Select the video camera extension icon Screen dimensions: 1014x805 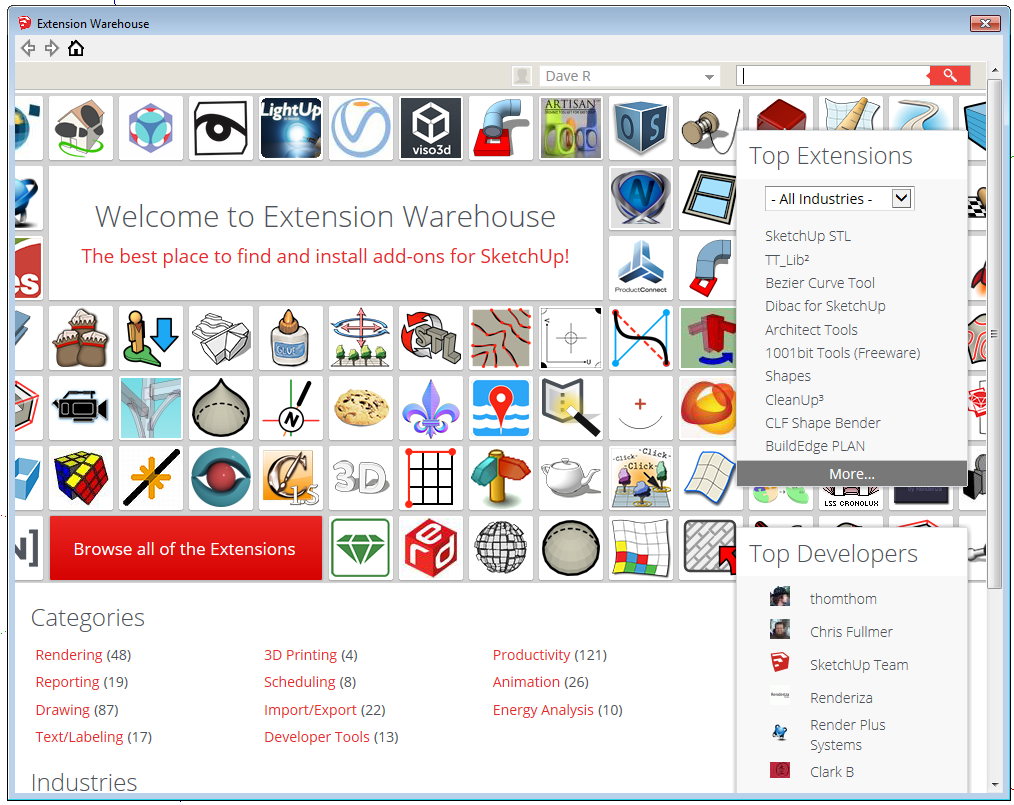[81, 408]
